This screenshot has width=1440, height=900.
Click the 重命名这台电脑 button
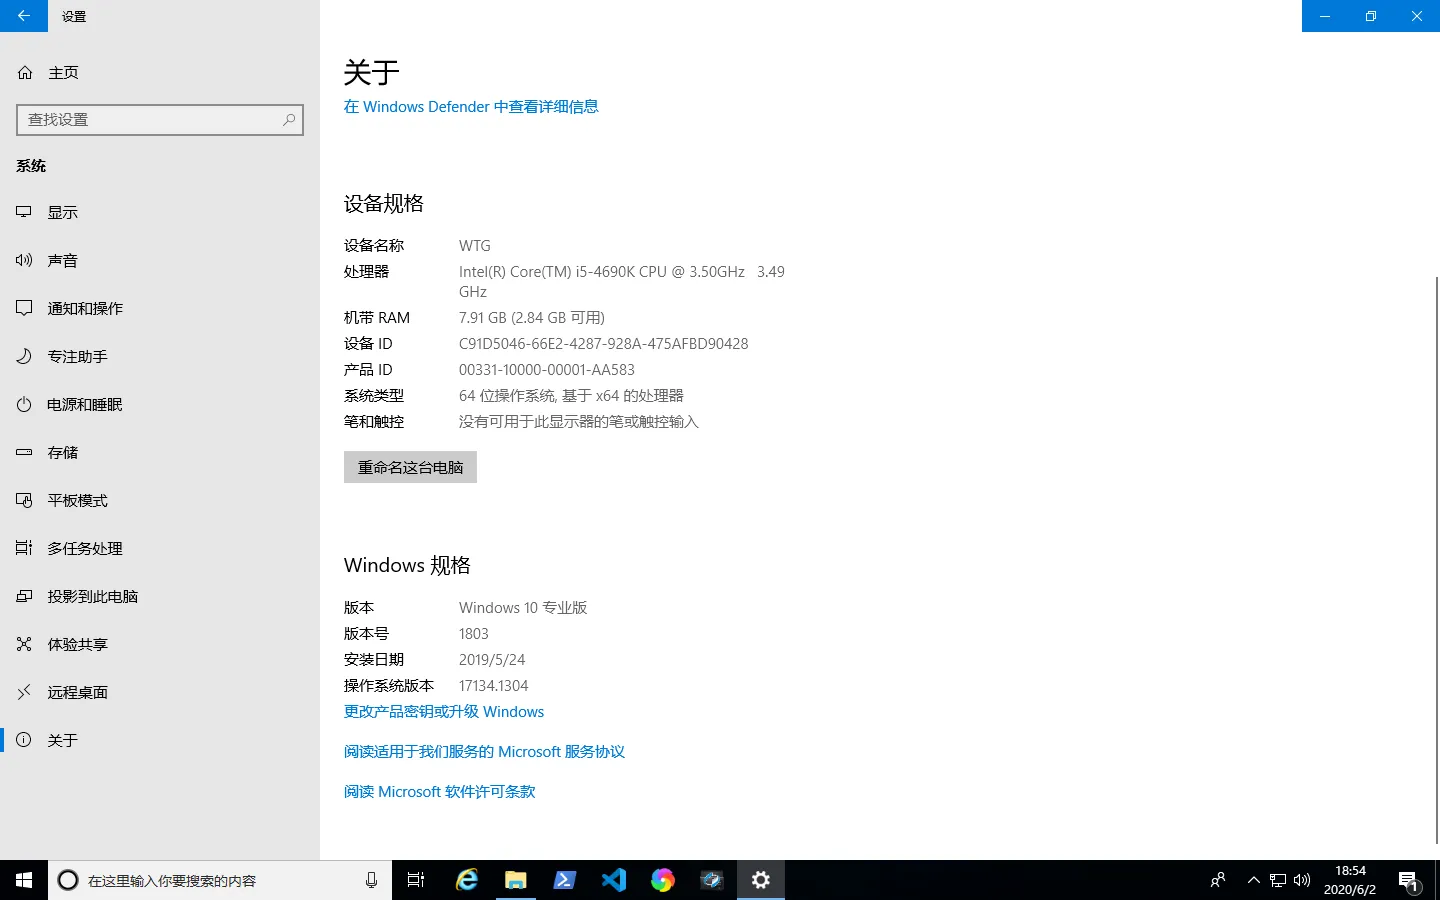click(x=410, y=467)
